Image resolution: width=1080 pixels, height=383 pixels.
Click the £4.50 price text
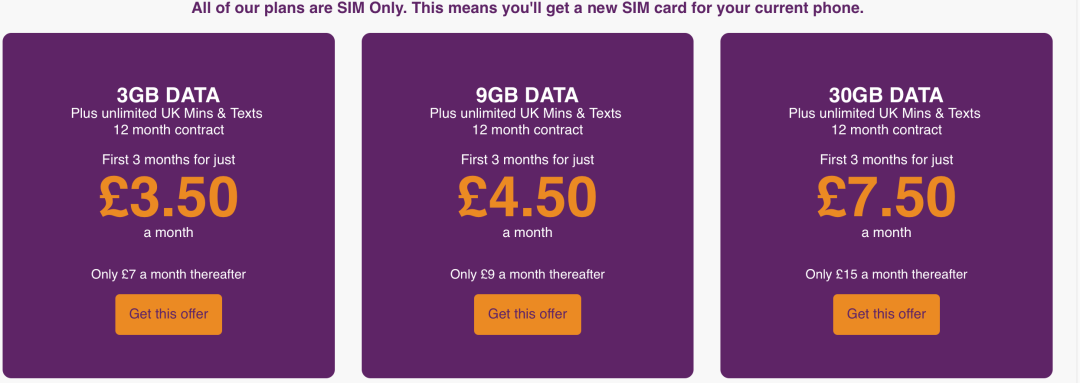pos(528,198)
